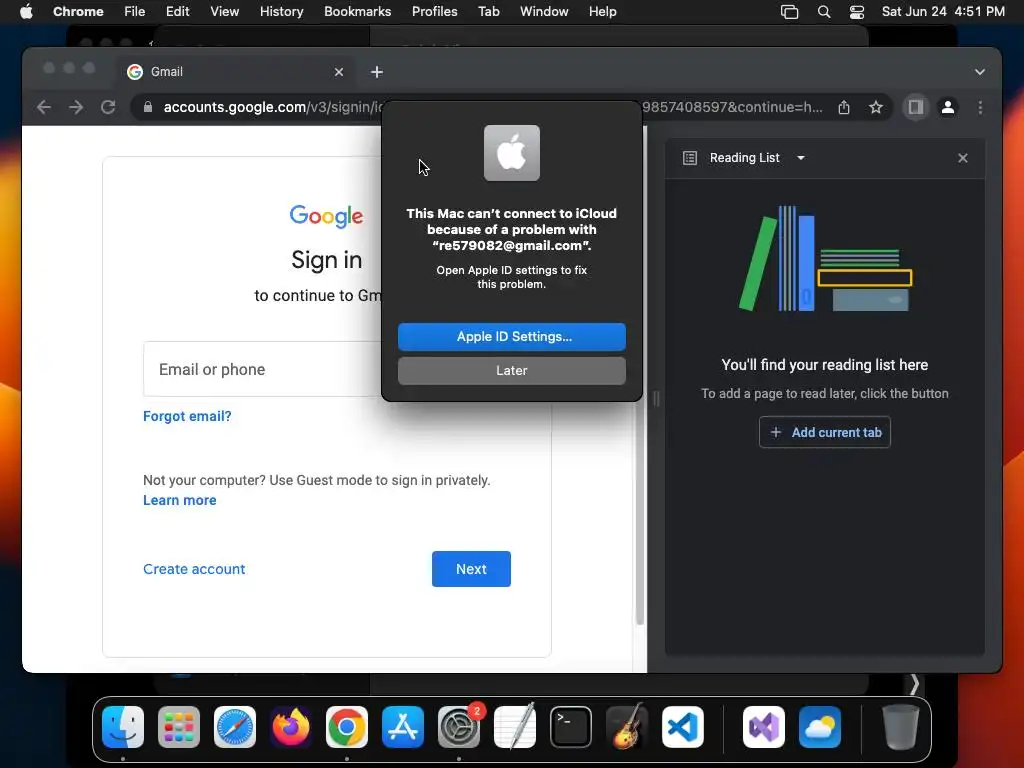1024x768 pixels.
Task: Launch Safari from the Dock
Action: point(235,727)
